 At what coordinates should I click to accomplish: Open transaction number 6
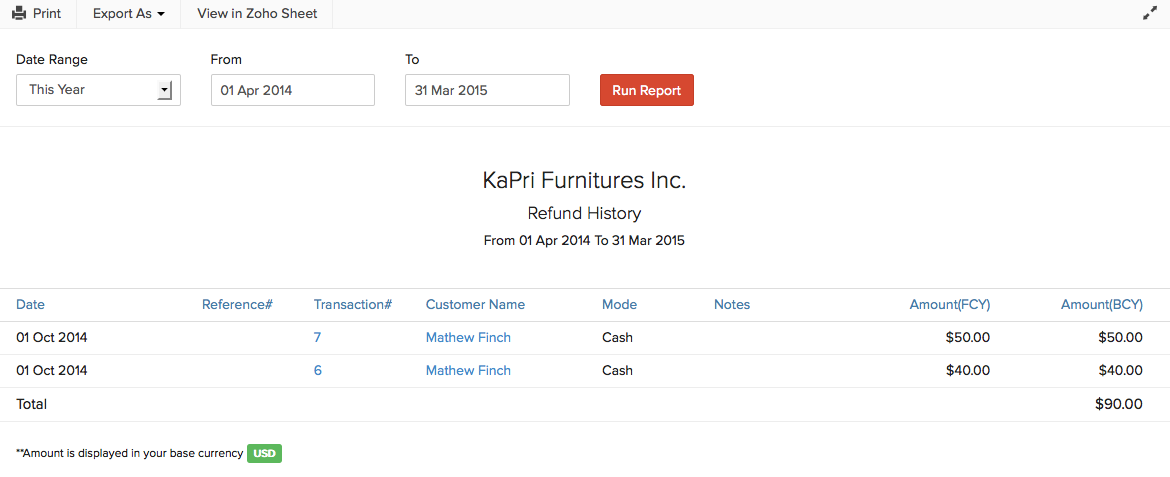pos(317,371)
